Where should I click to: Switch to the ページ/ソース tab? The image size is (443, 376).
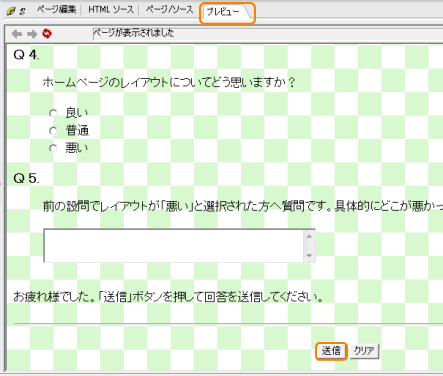click(169, 10)
